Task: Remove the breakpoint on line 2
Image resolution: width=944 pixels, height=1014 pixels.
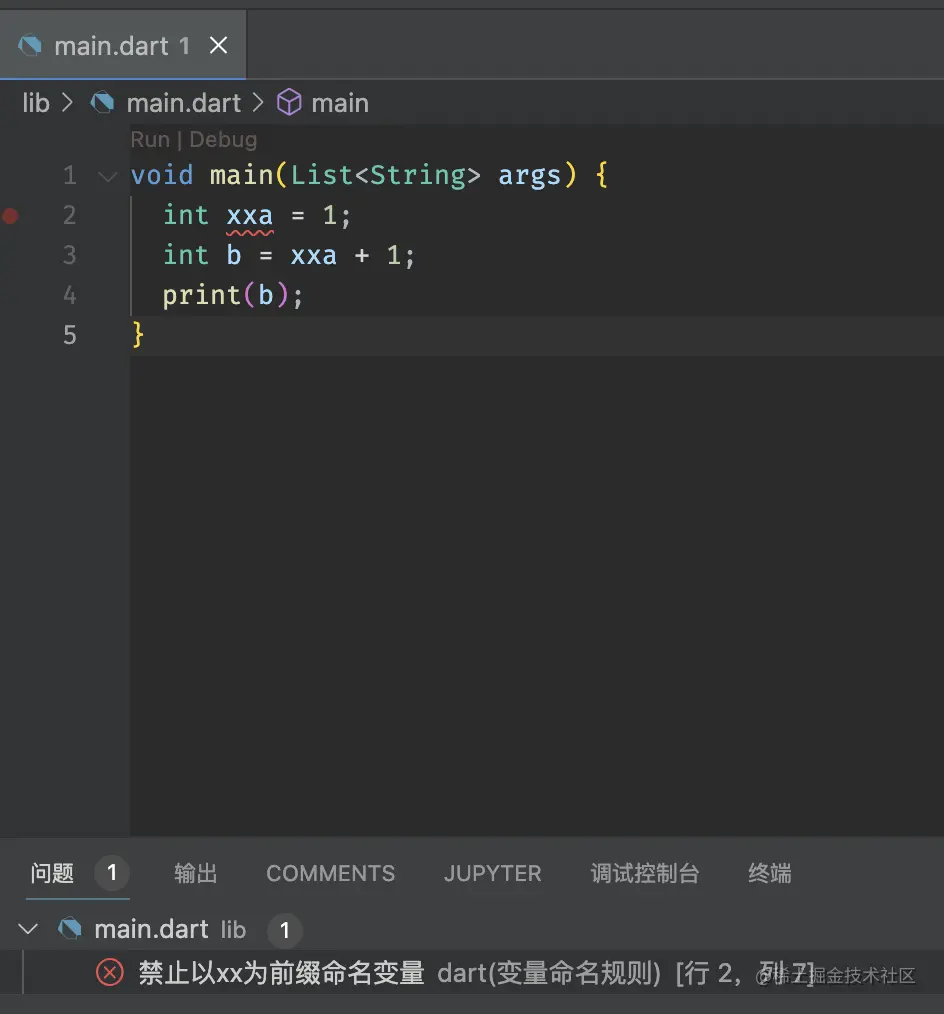Action: (x=10, y=215)
